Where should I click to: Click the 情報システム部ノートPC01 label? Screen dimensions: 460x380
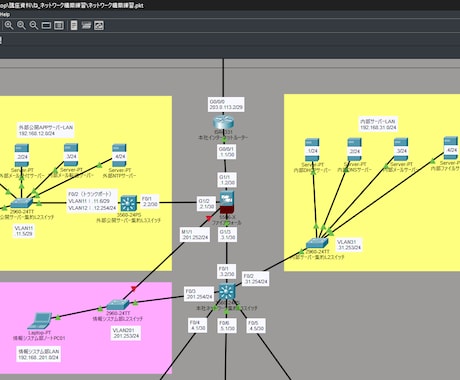pos(39,338)
